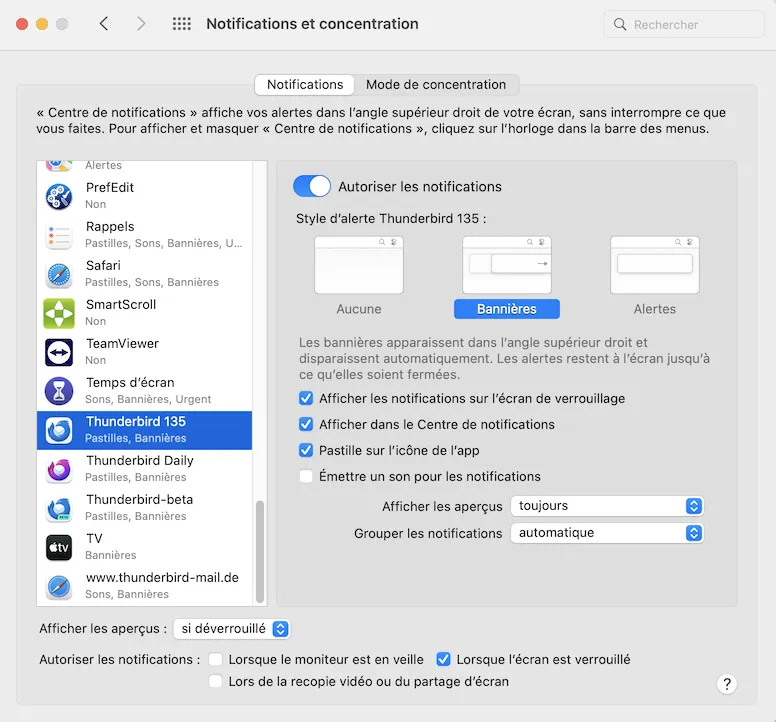Check Lorsque le moniteur est en veille
The width and height of the screenshot is (776, 722).
click(215, 659)
